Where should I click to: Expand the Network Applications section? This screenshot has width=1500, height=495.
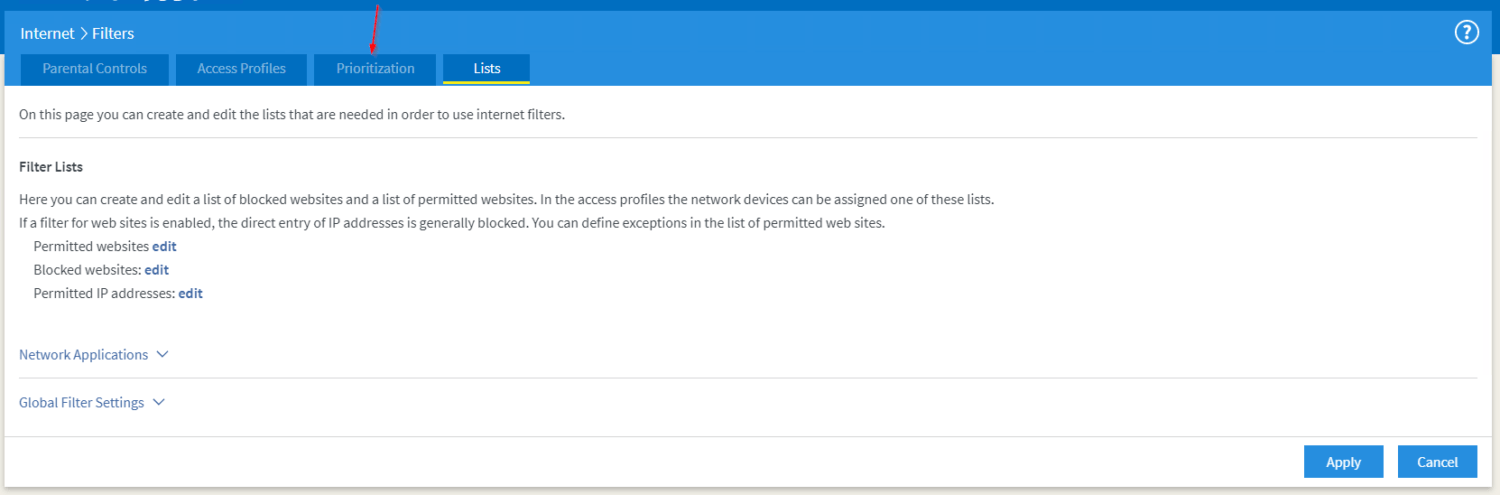tap(94, 355)
